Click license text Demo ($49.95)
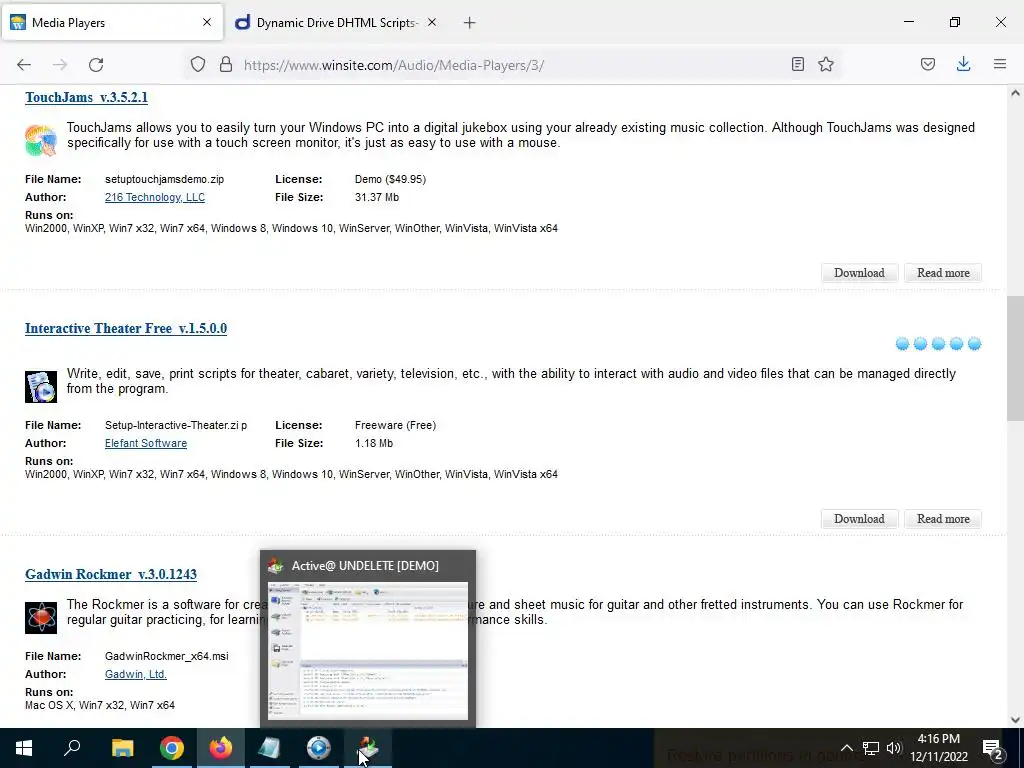The image size is (1024, 768). click(x=391, y=180)
